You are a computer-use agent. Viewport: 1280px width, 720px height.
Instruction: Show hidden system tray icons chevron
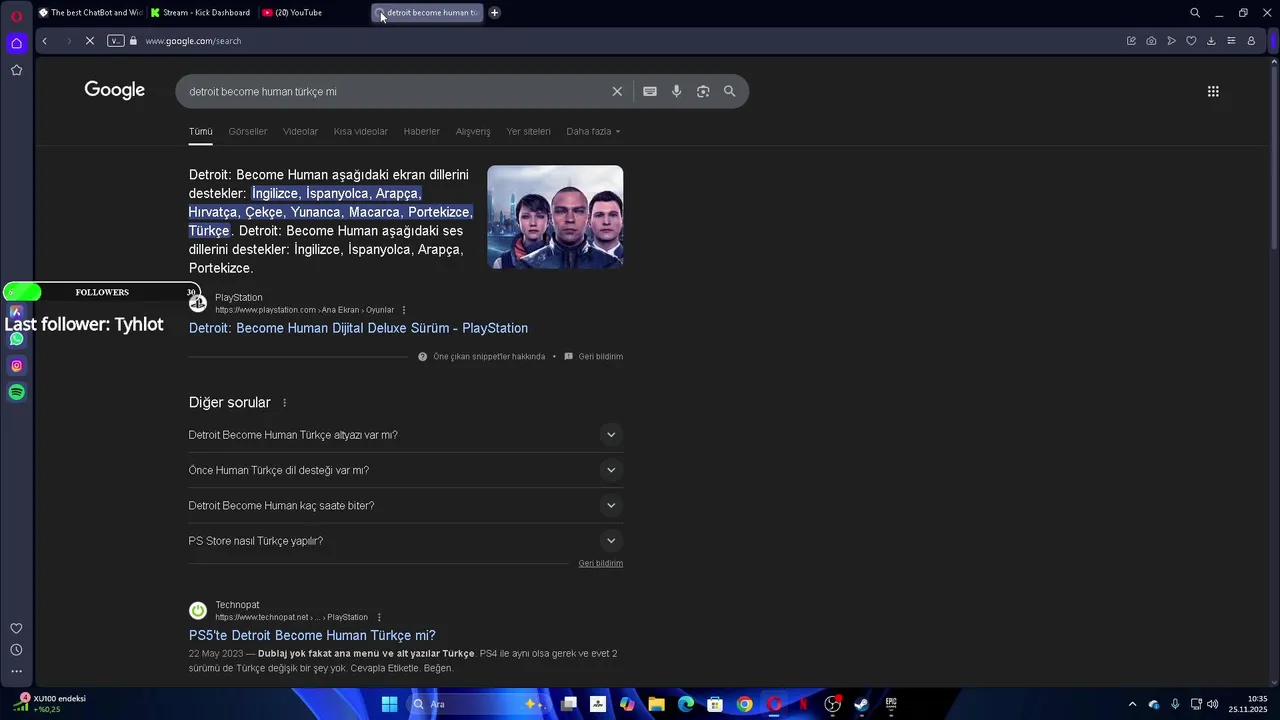tap(1132, 704)
